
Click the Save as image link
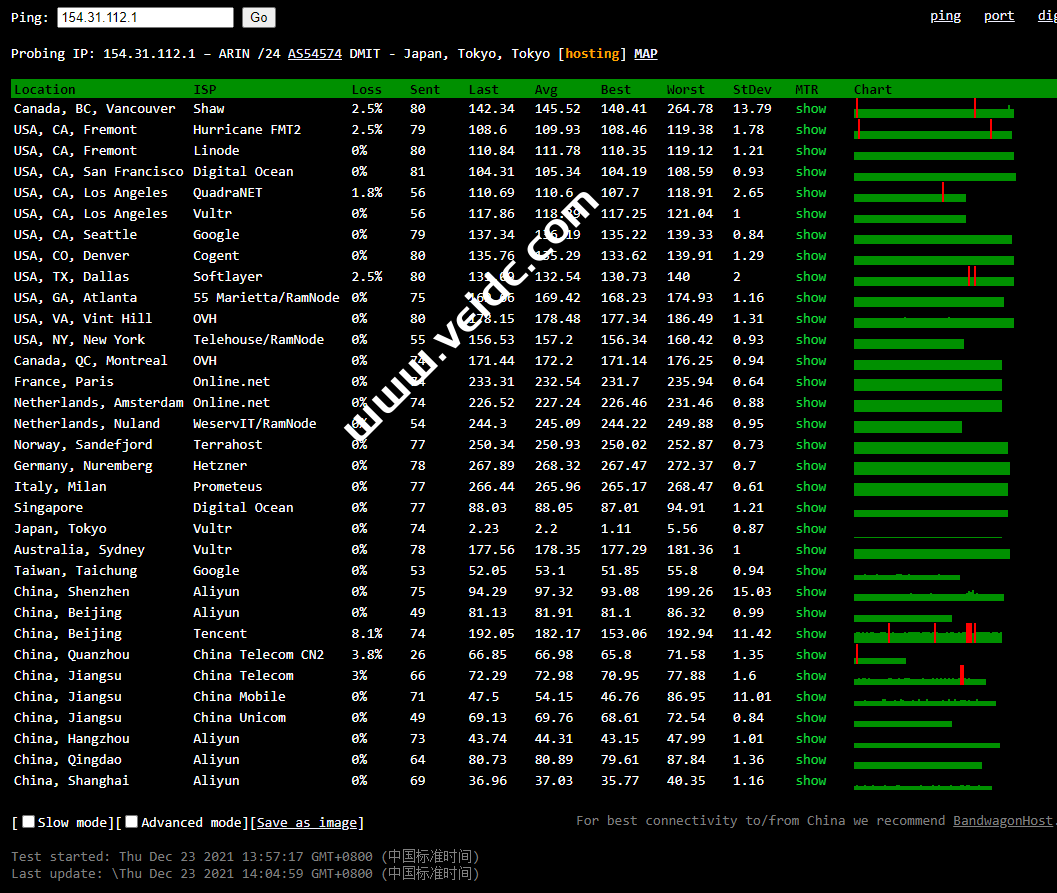tap(307, 823)
